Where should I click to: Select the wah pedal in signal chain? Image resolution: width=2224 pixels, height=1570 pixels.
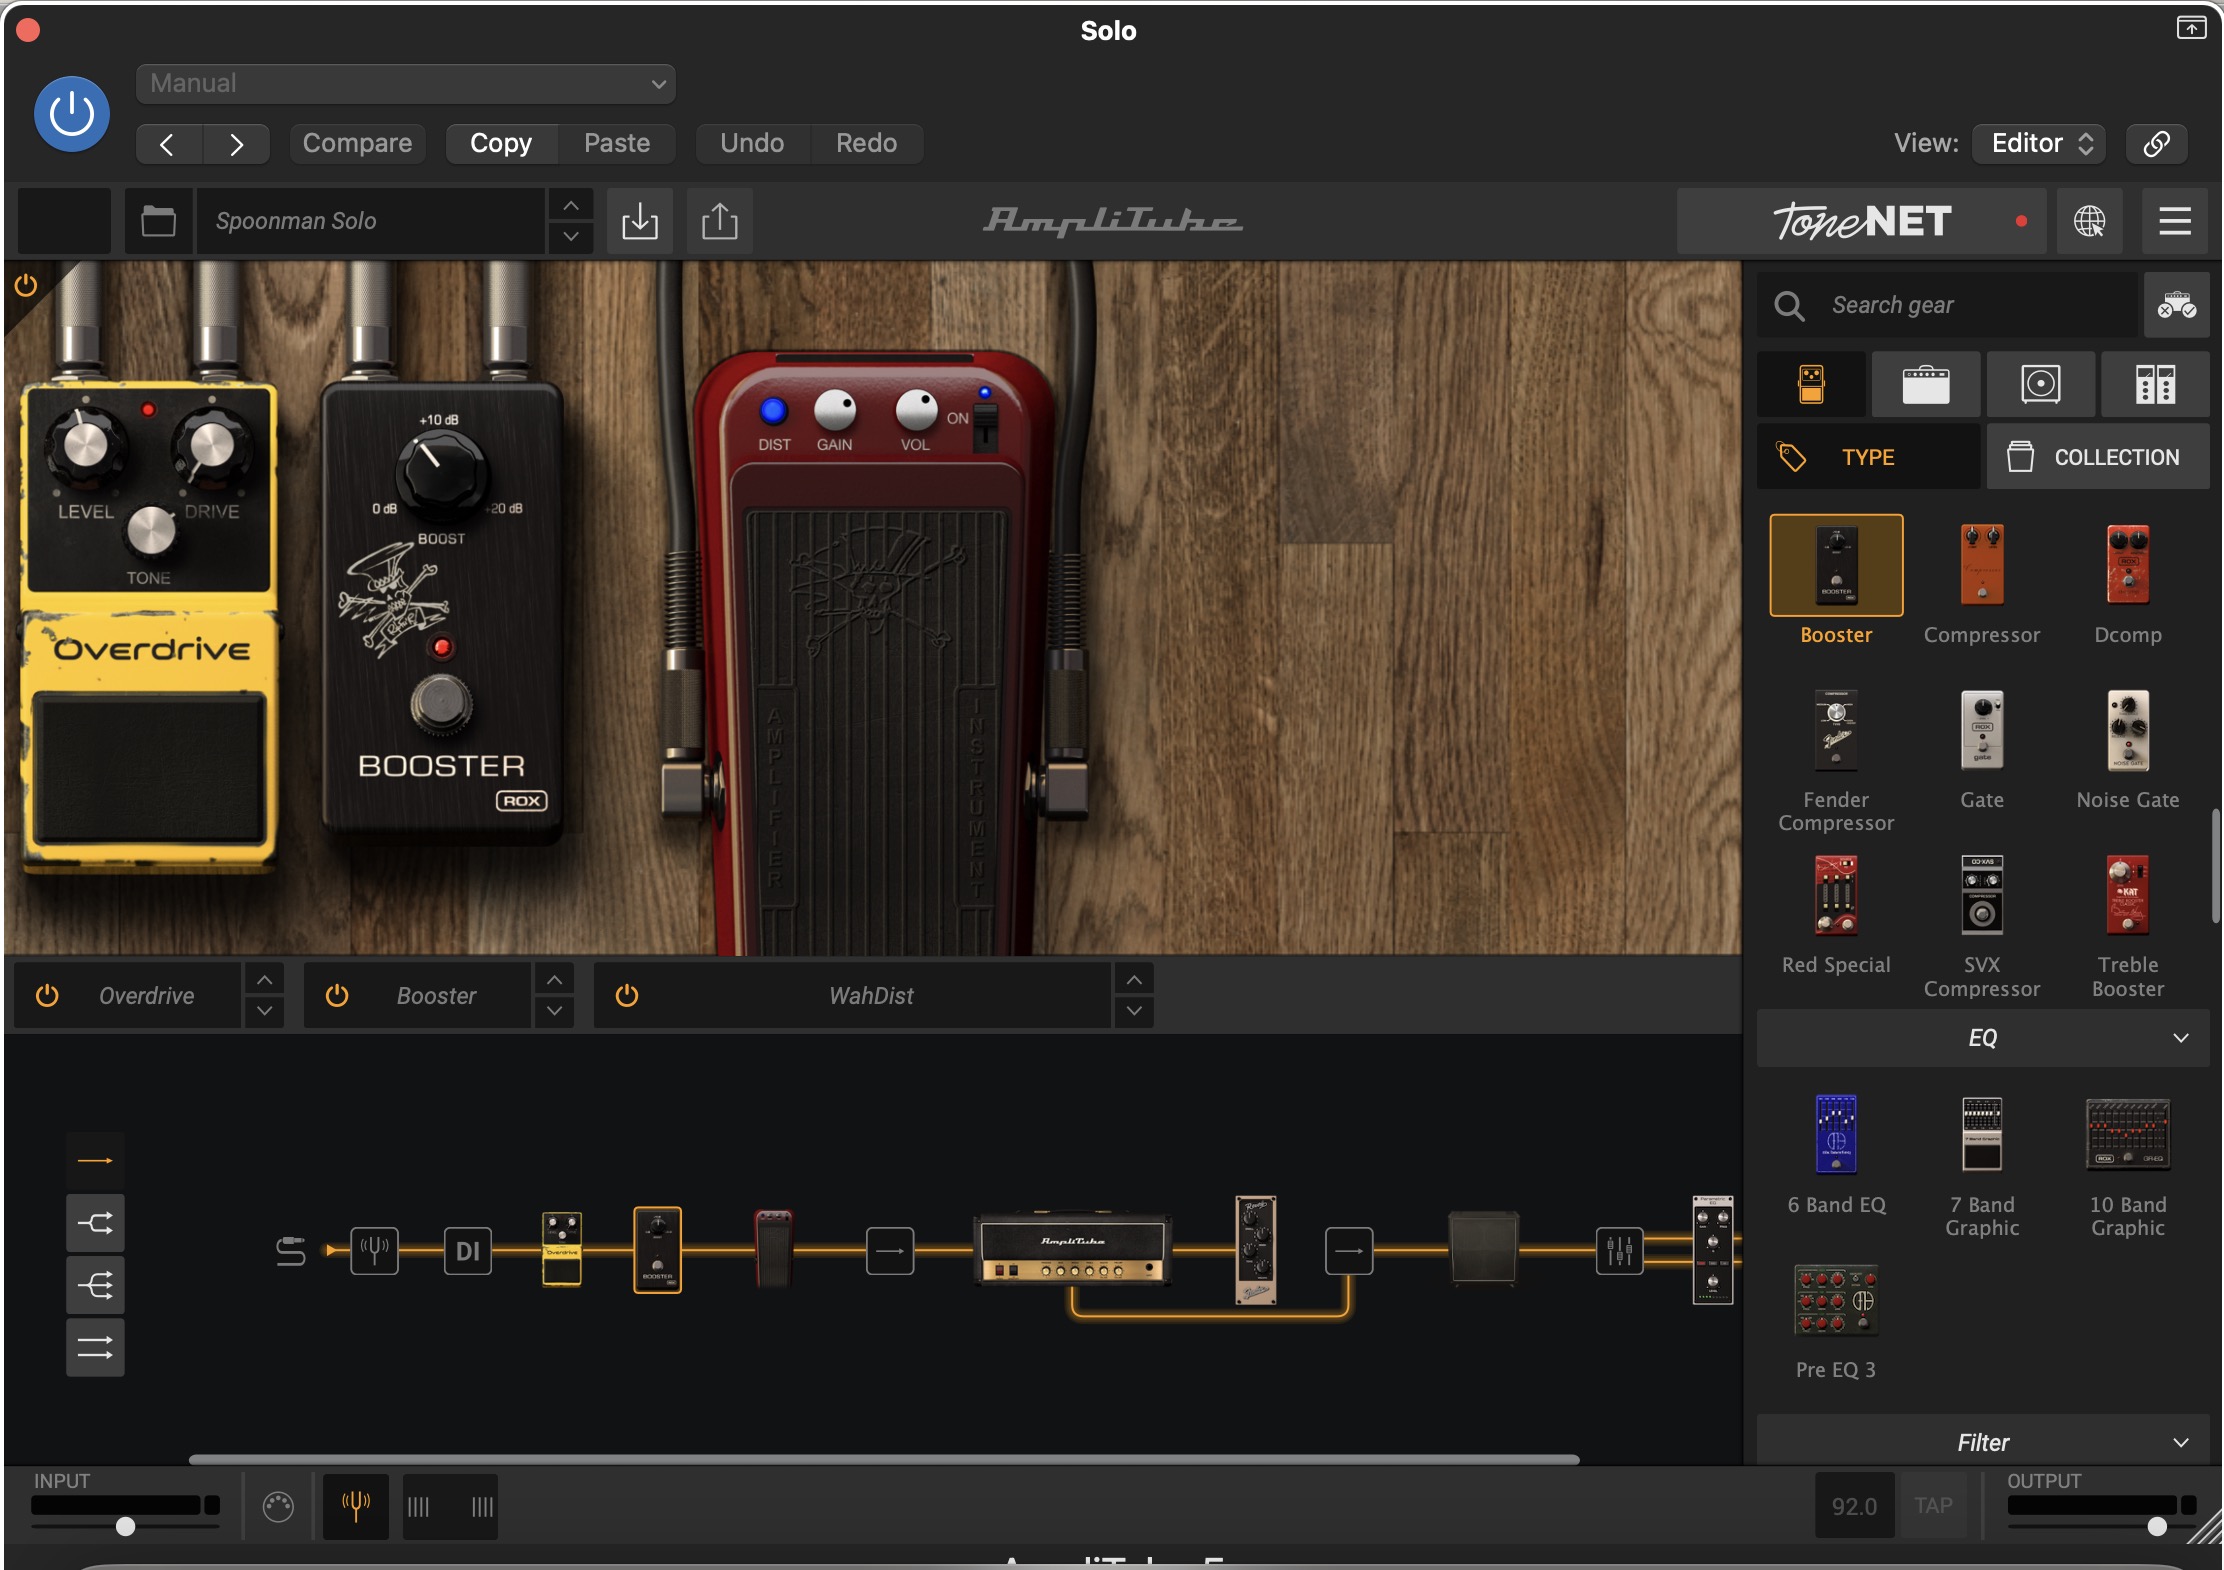coord(773,1248)
